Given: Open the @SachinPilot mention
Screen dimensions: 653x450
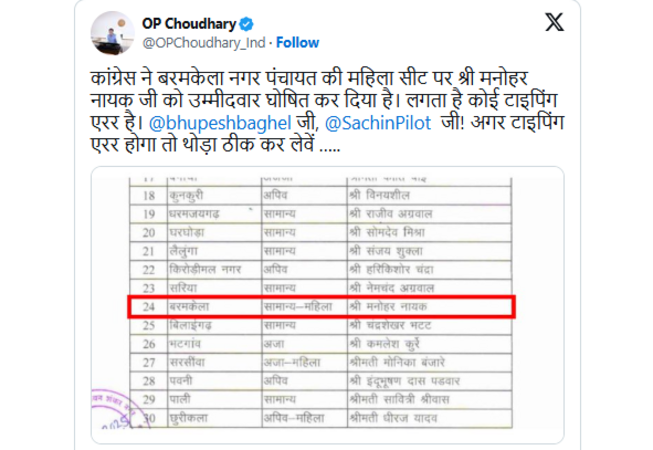Looking at the screenshot, I should (x=378, y=123).
